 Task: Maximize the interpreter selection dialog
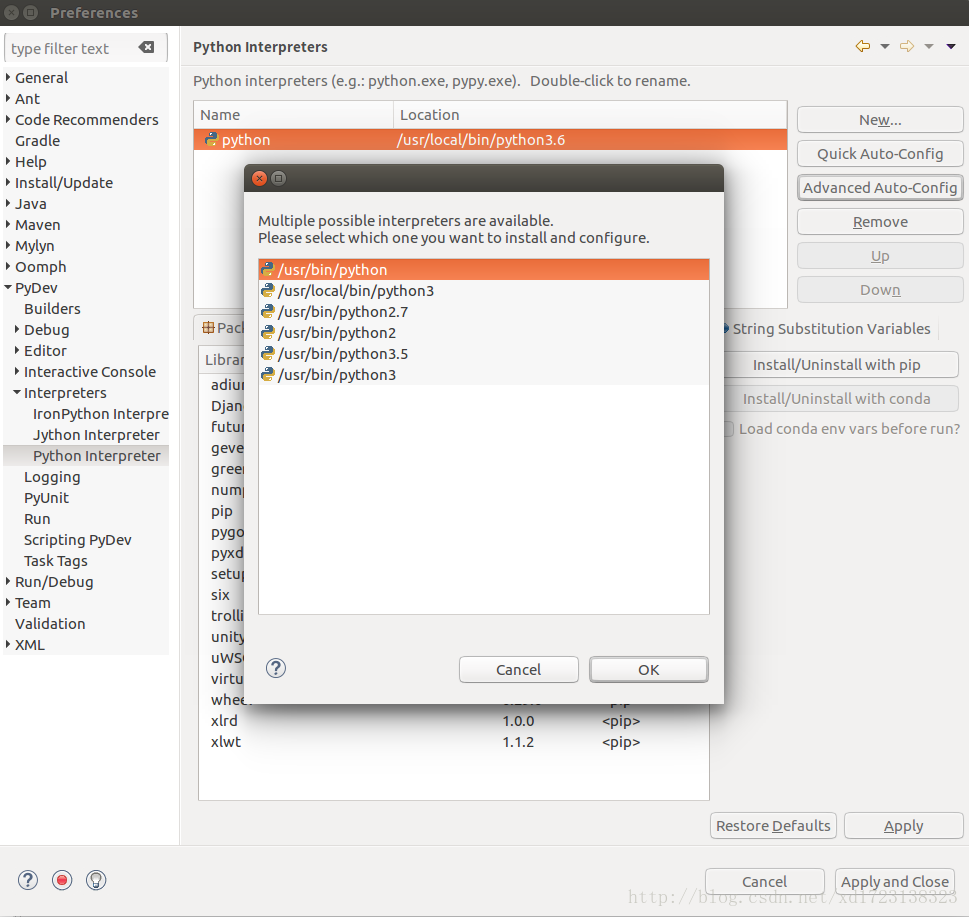pos(279,179)
